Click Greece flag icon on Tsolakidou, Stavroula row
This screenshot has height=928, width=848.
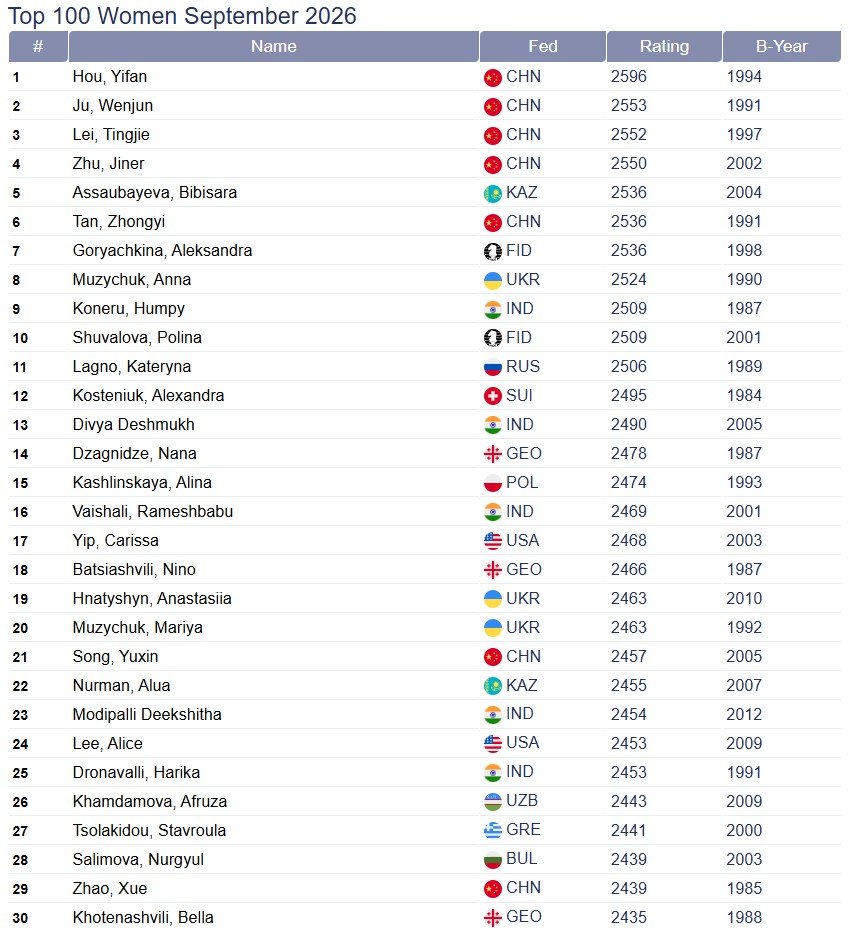[492, 831]
